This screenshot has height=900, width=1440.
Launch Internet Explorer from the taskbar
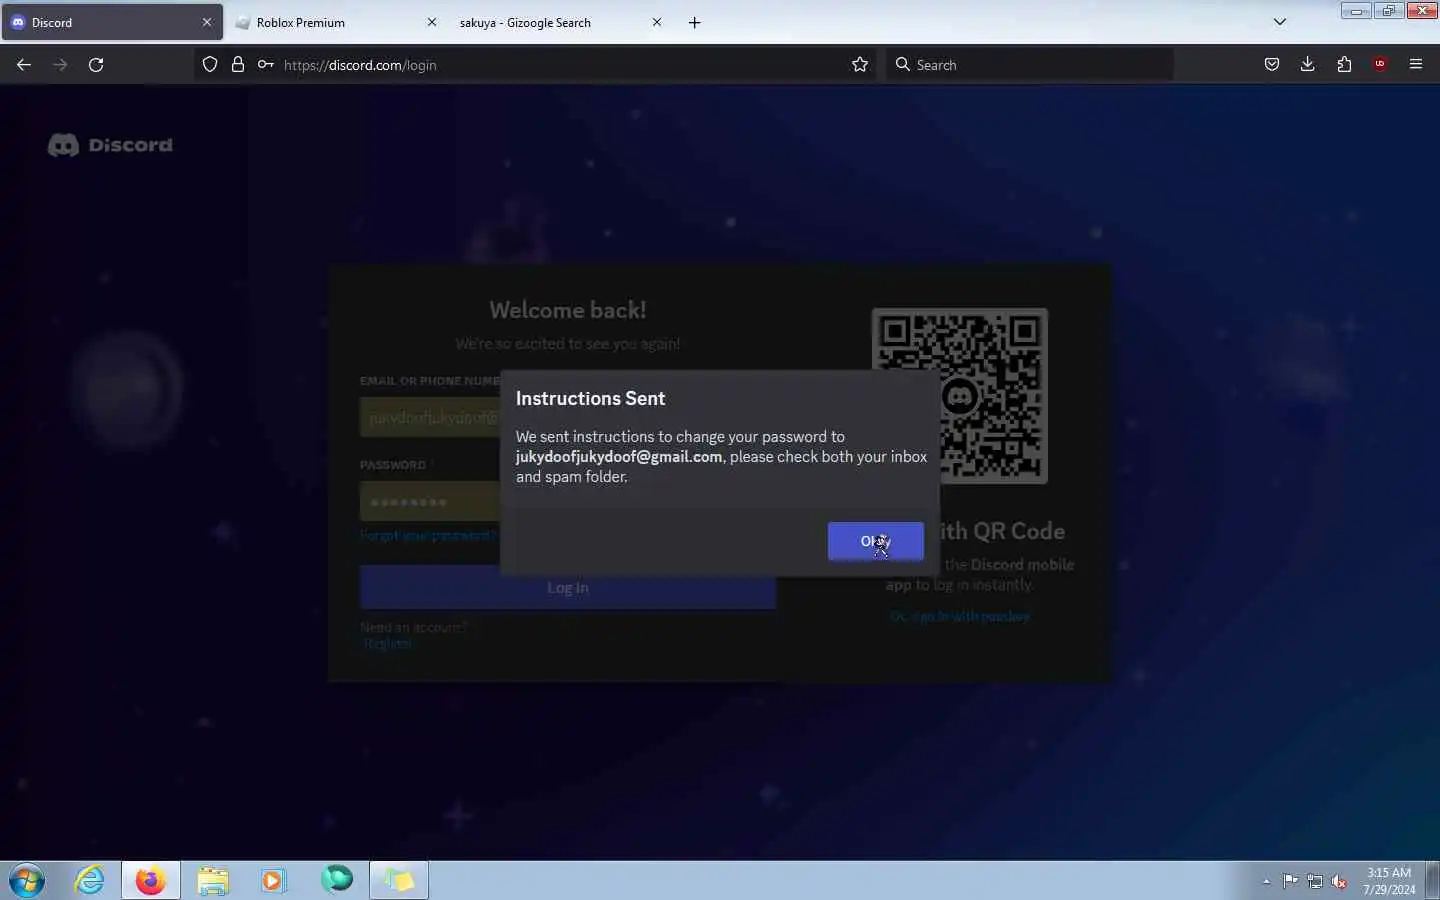click(90, 881)
